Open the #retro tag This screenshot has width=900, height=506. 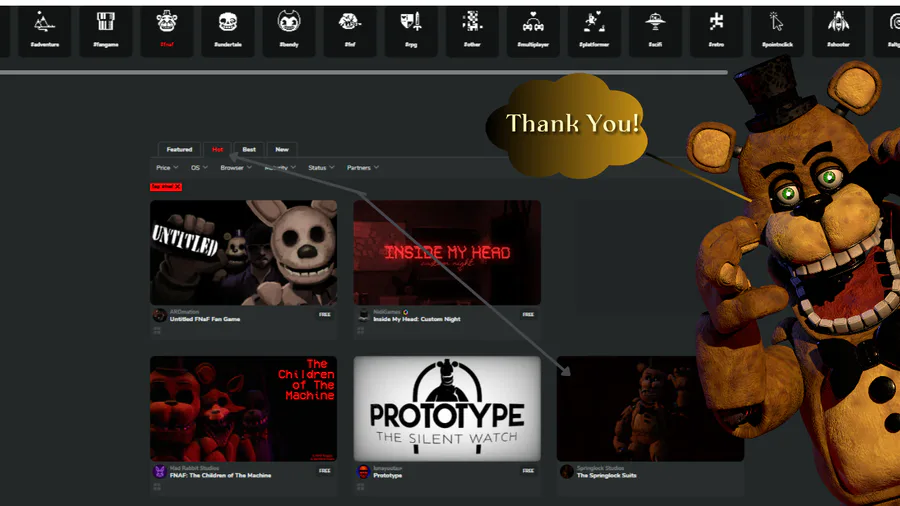coord(716,31)
